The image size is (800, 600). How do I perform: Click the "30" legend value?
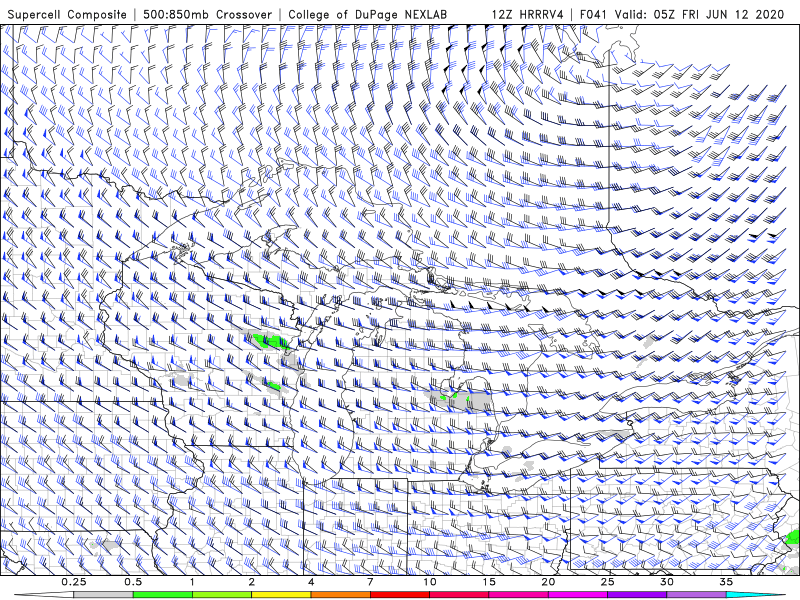tap(666, 582)
